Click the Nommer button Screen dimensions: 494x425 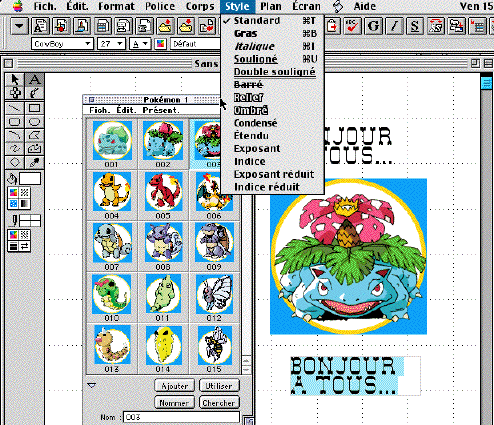174,403
